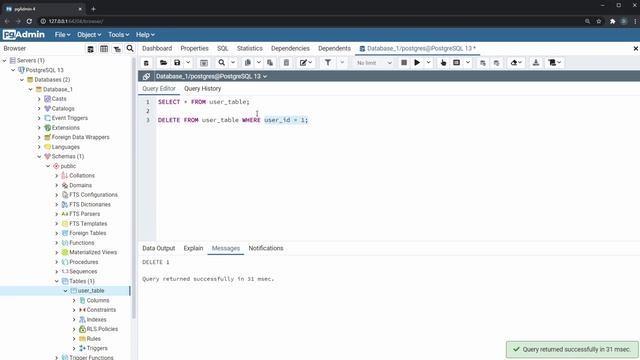Switch to the Statistics tab
Image resolution: width=640 pixels, height=360 pixels.
[249, 48]
